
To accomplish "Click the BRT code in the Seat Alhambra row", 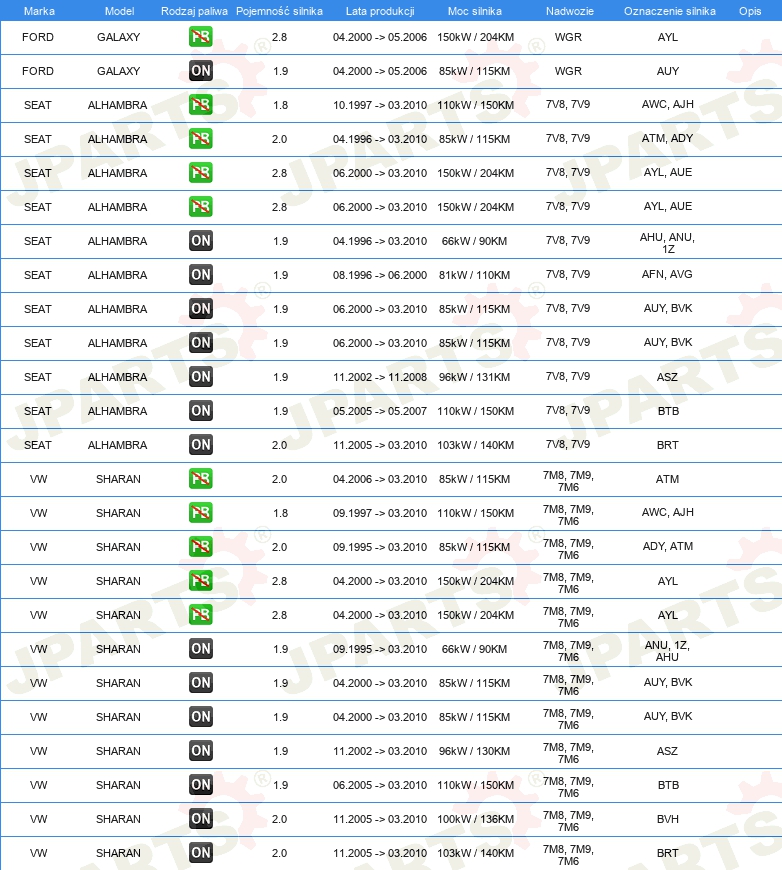I will [668, 444].
